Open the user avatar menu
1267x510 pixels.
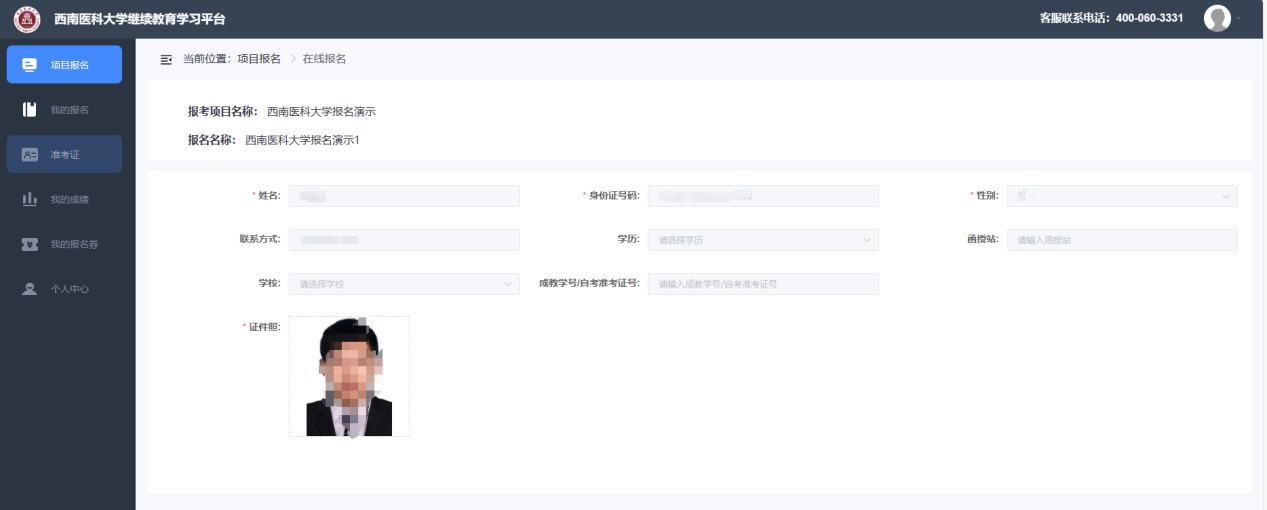click(1217, 18)
